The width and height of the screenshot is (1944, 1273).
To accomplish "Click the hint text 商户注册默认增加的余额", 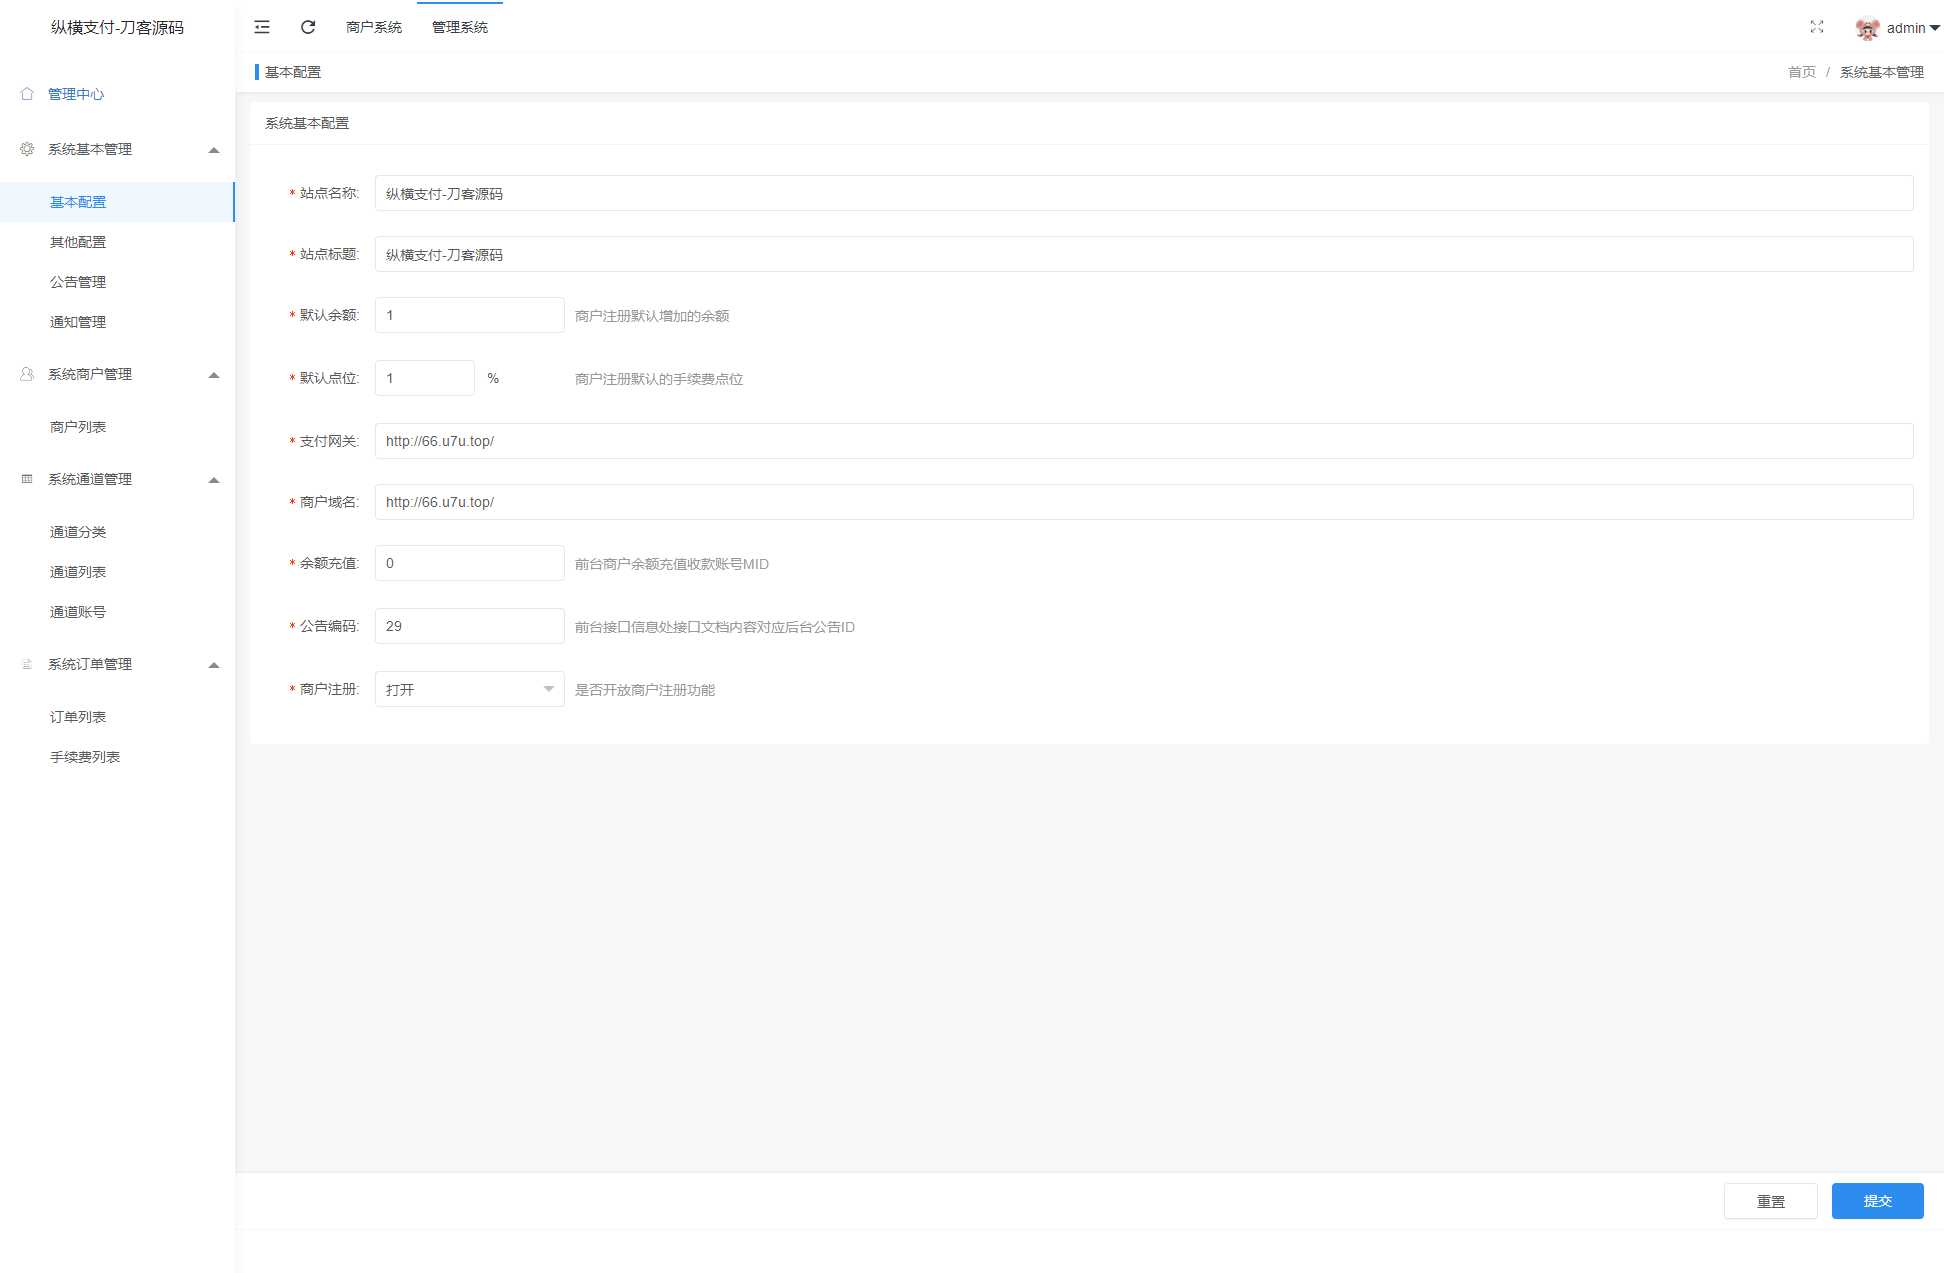I will click(x=652, y=316).
